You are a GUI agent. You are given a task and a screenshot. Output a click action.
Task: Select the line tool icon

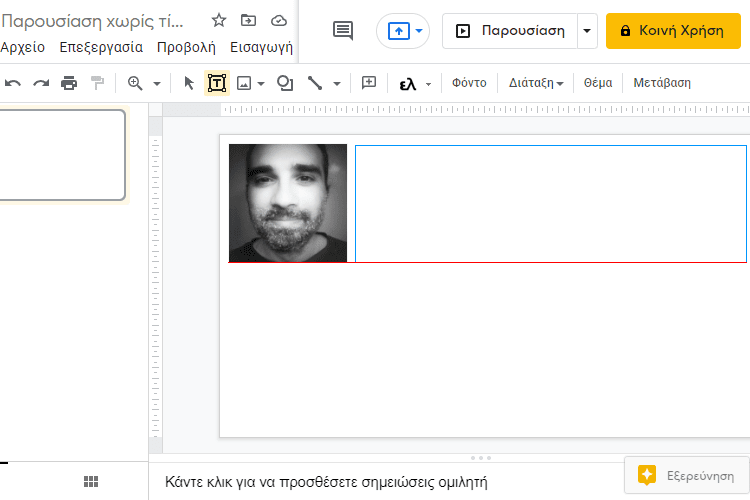coord(314,83)
